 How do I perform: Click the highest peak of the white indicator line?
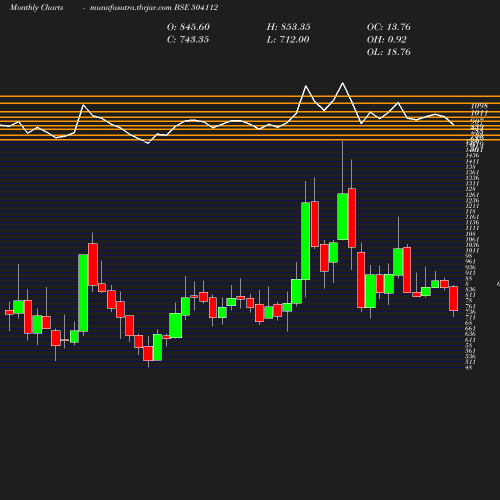[343, 83]
